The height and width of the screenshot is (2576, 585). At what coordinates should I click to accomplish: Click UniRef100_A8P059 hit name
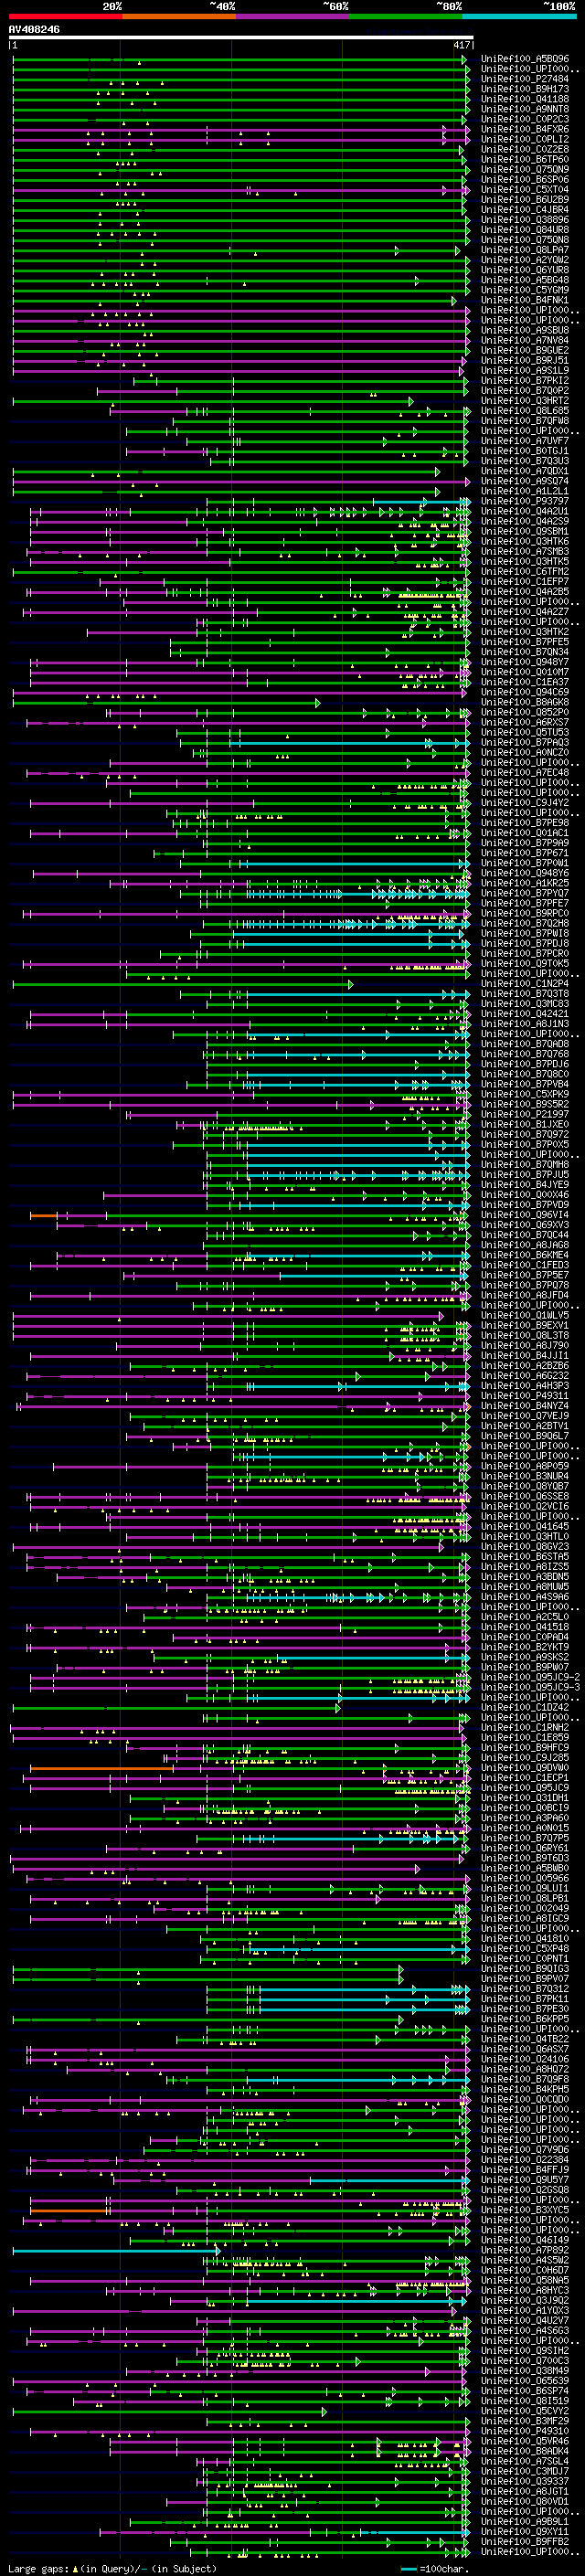point(525,1466)
